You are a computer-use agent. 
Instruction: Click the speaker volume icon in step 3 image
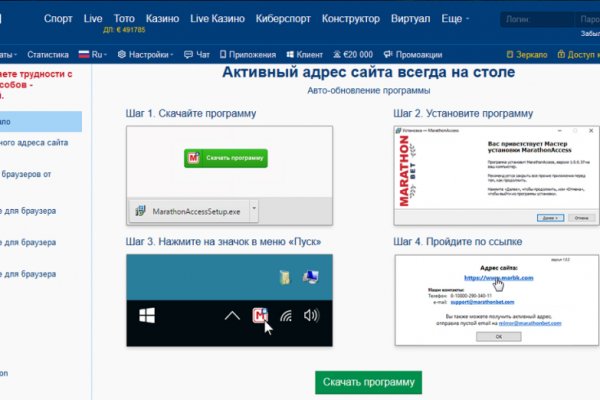pos(311,316)
